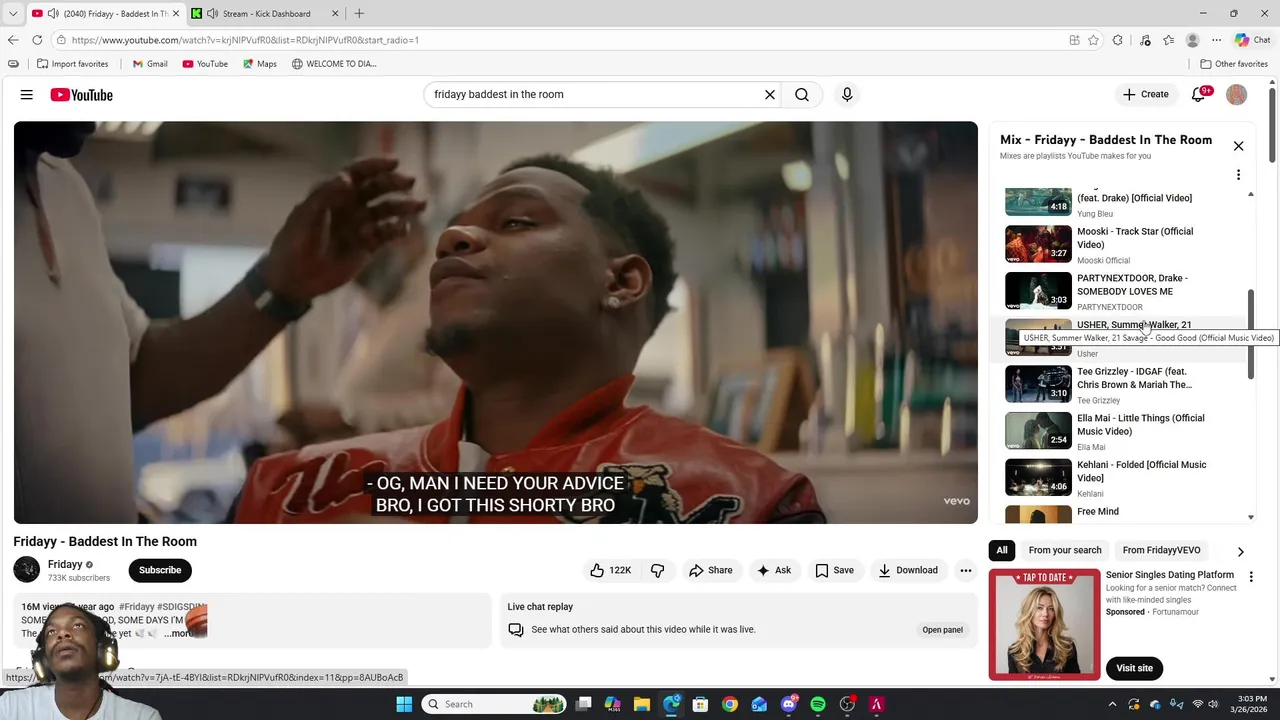Viewport: 1280px width, 720px height.
Task: Open Fridayy channel avatar
Action: tap(27, 570)
